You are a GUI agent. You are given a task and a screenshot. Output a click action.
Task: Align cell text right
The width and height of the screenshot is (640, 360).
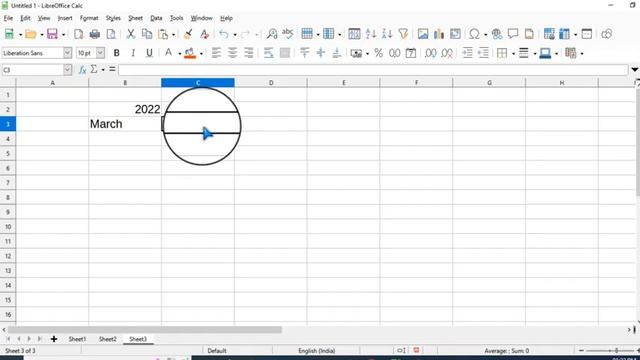[x=249, y=53]
